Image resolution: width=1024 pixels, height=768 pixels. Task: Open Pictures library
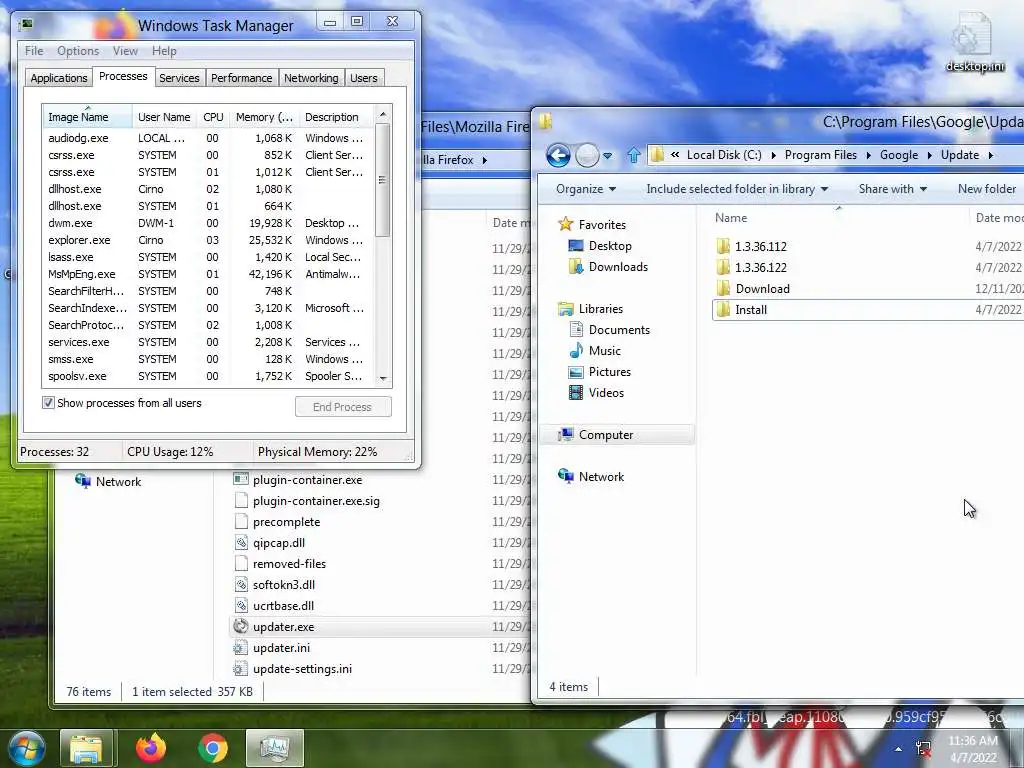pos(609,372)
